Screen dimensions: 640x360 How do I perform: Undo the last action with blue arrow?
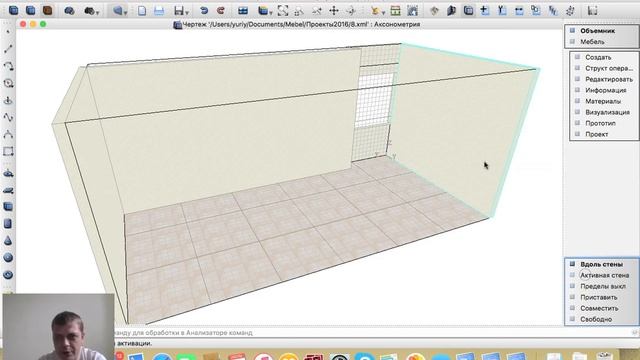click(x=204, y=11)
